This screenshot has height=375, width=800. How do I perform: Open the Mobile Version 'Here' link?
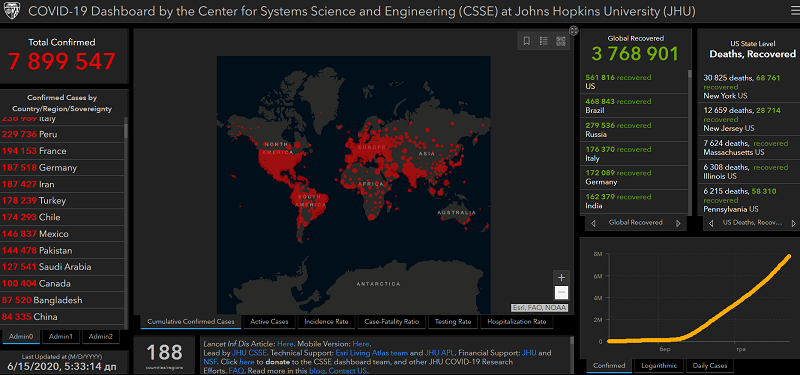(x=361, y=344)
